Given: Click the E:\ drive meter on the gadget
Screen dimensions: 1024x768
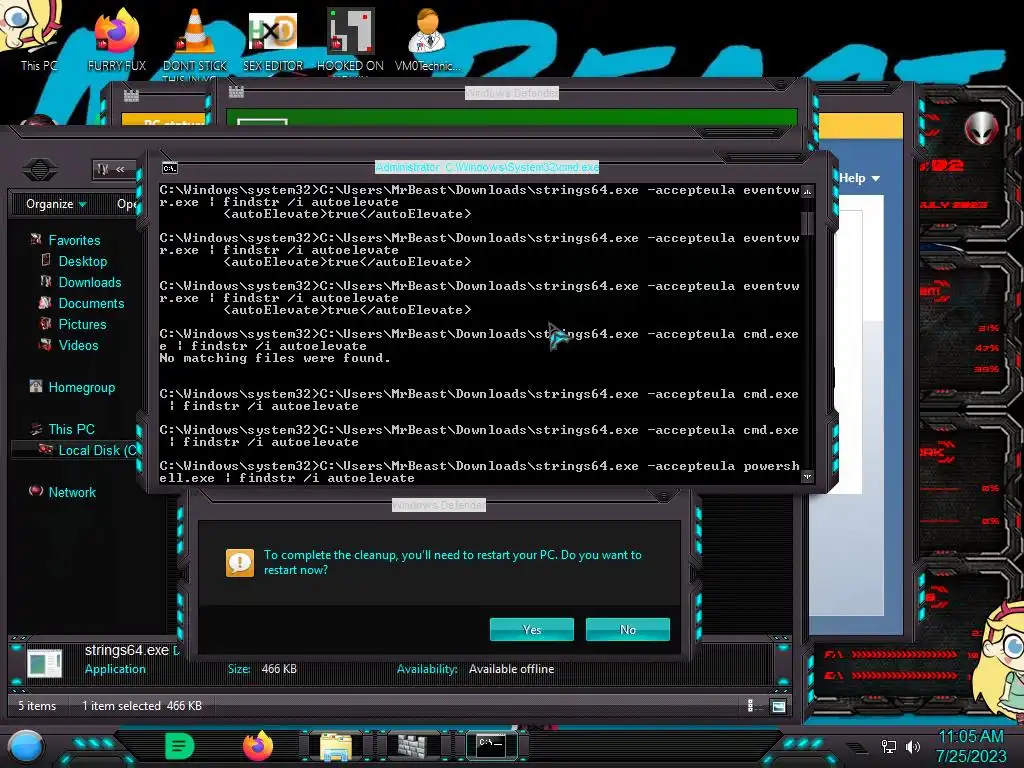Looking at the screenshot, I should (x=891, y=675).
